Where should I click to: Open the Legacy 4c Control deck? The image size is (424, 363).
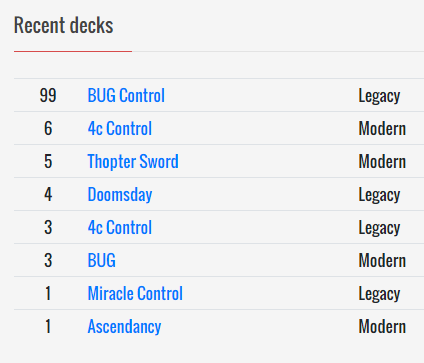(120, 227)
